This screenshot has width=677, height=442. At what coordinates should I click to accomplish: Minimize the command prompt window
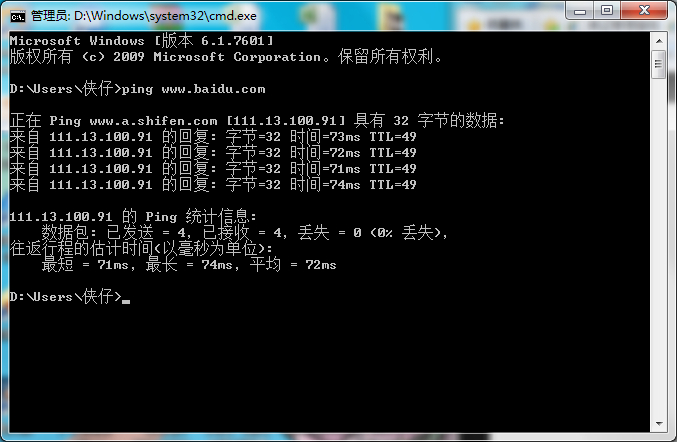coord(580,10)
